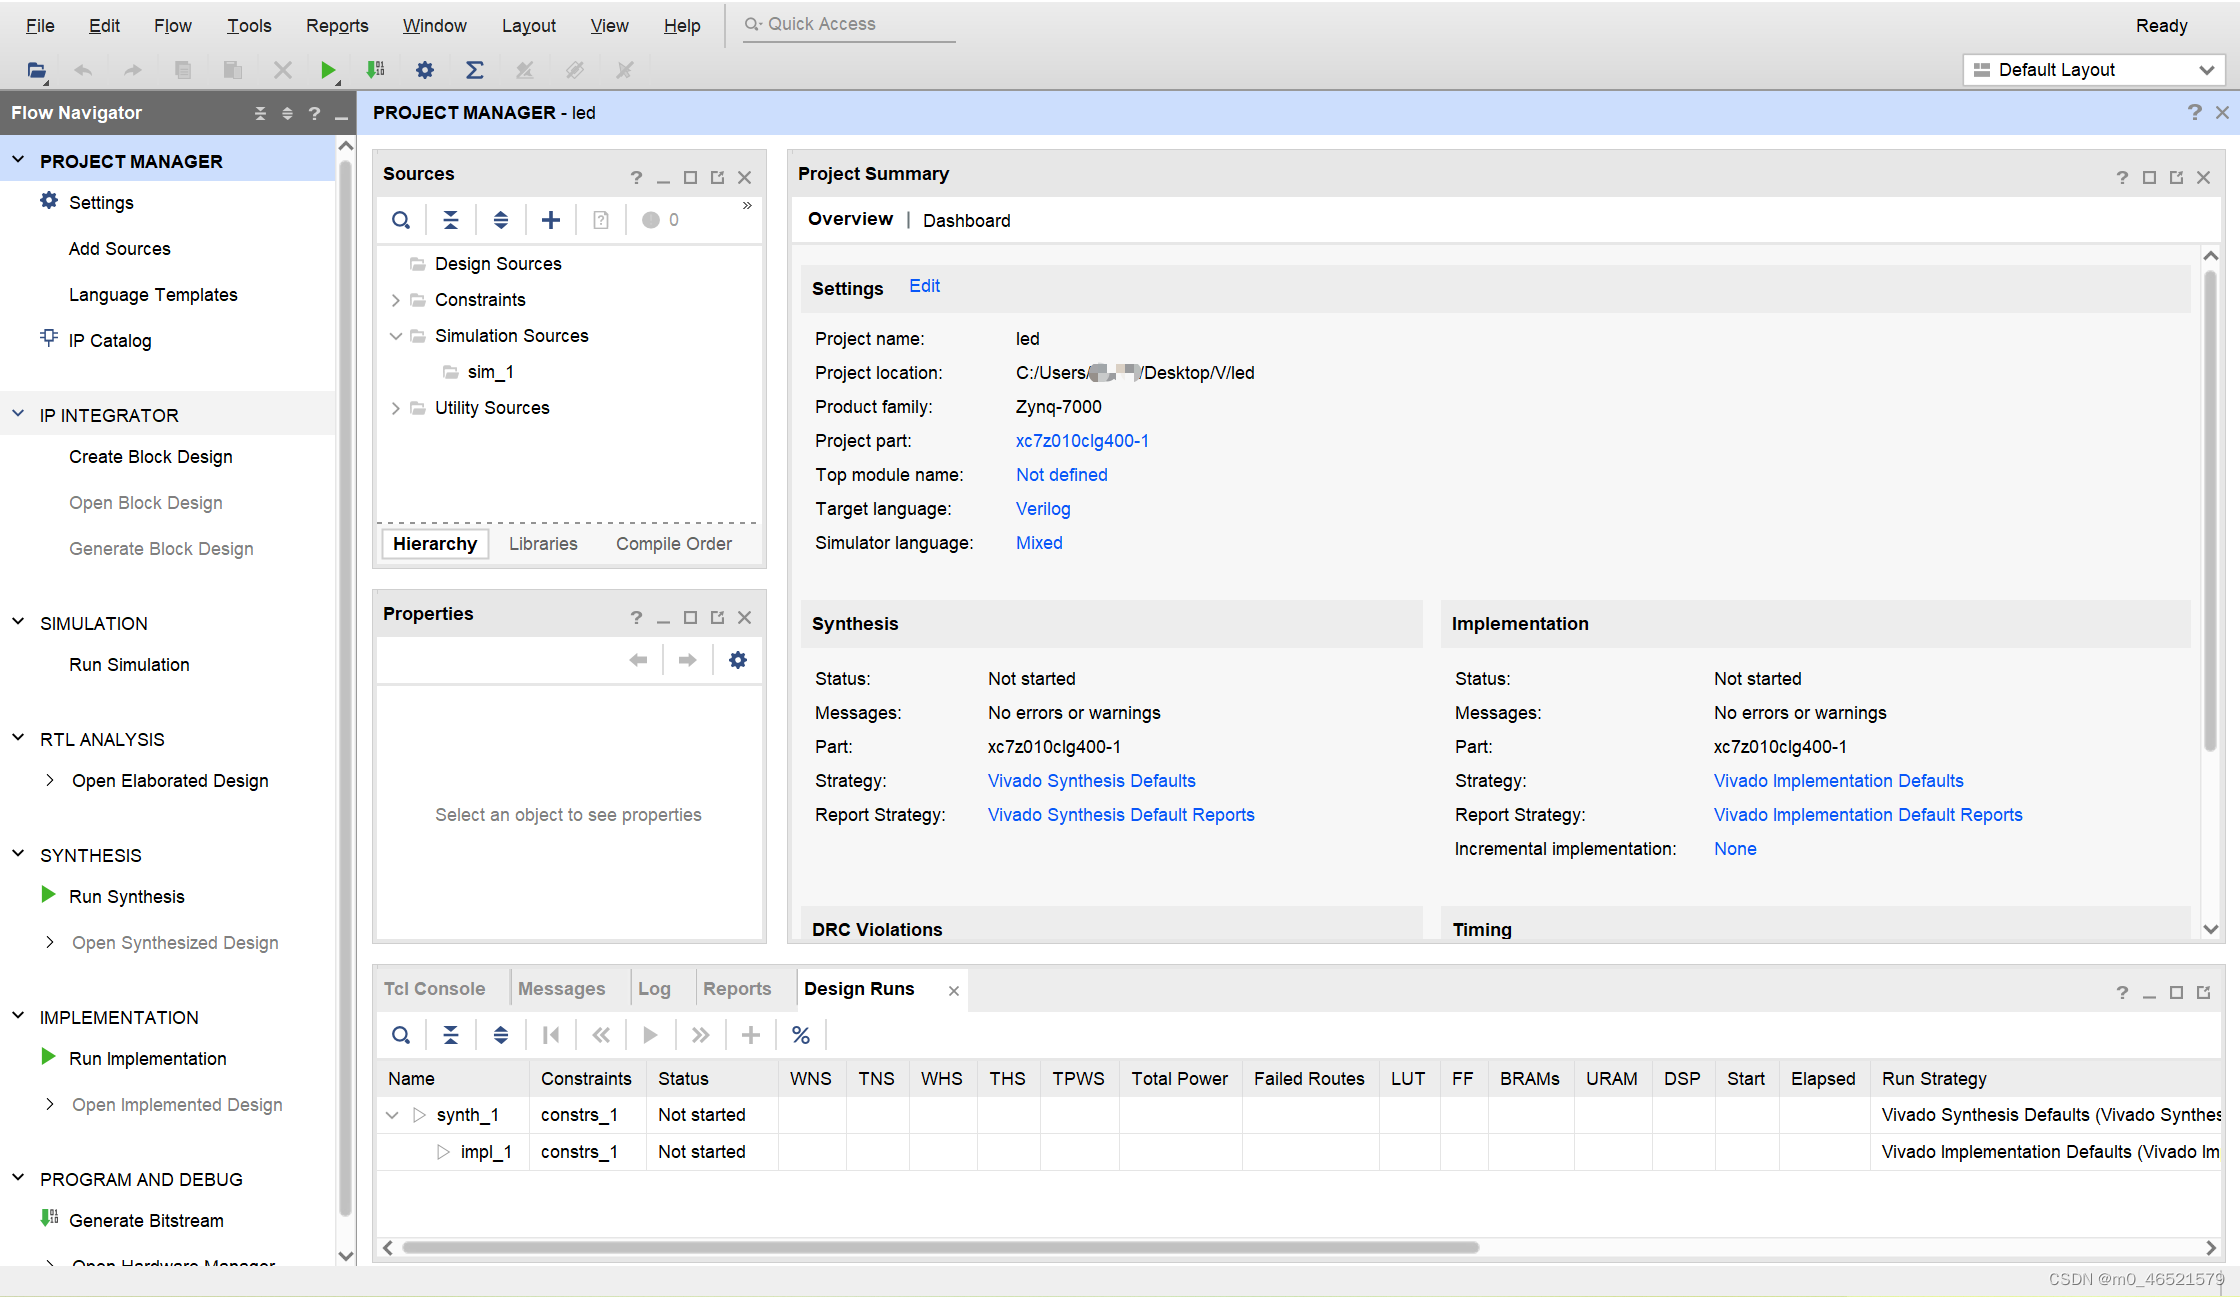Screen dimensions: 2240x1297
Task: Collapse the synth_1 run row
Action: [x=392, y=1115]
